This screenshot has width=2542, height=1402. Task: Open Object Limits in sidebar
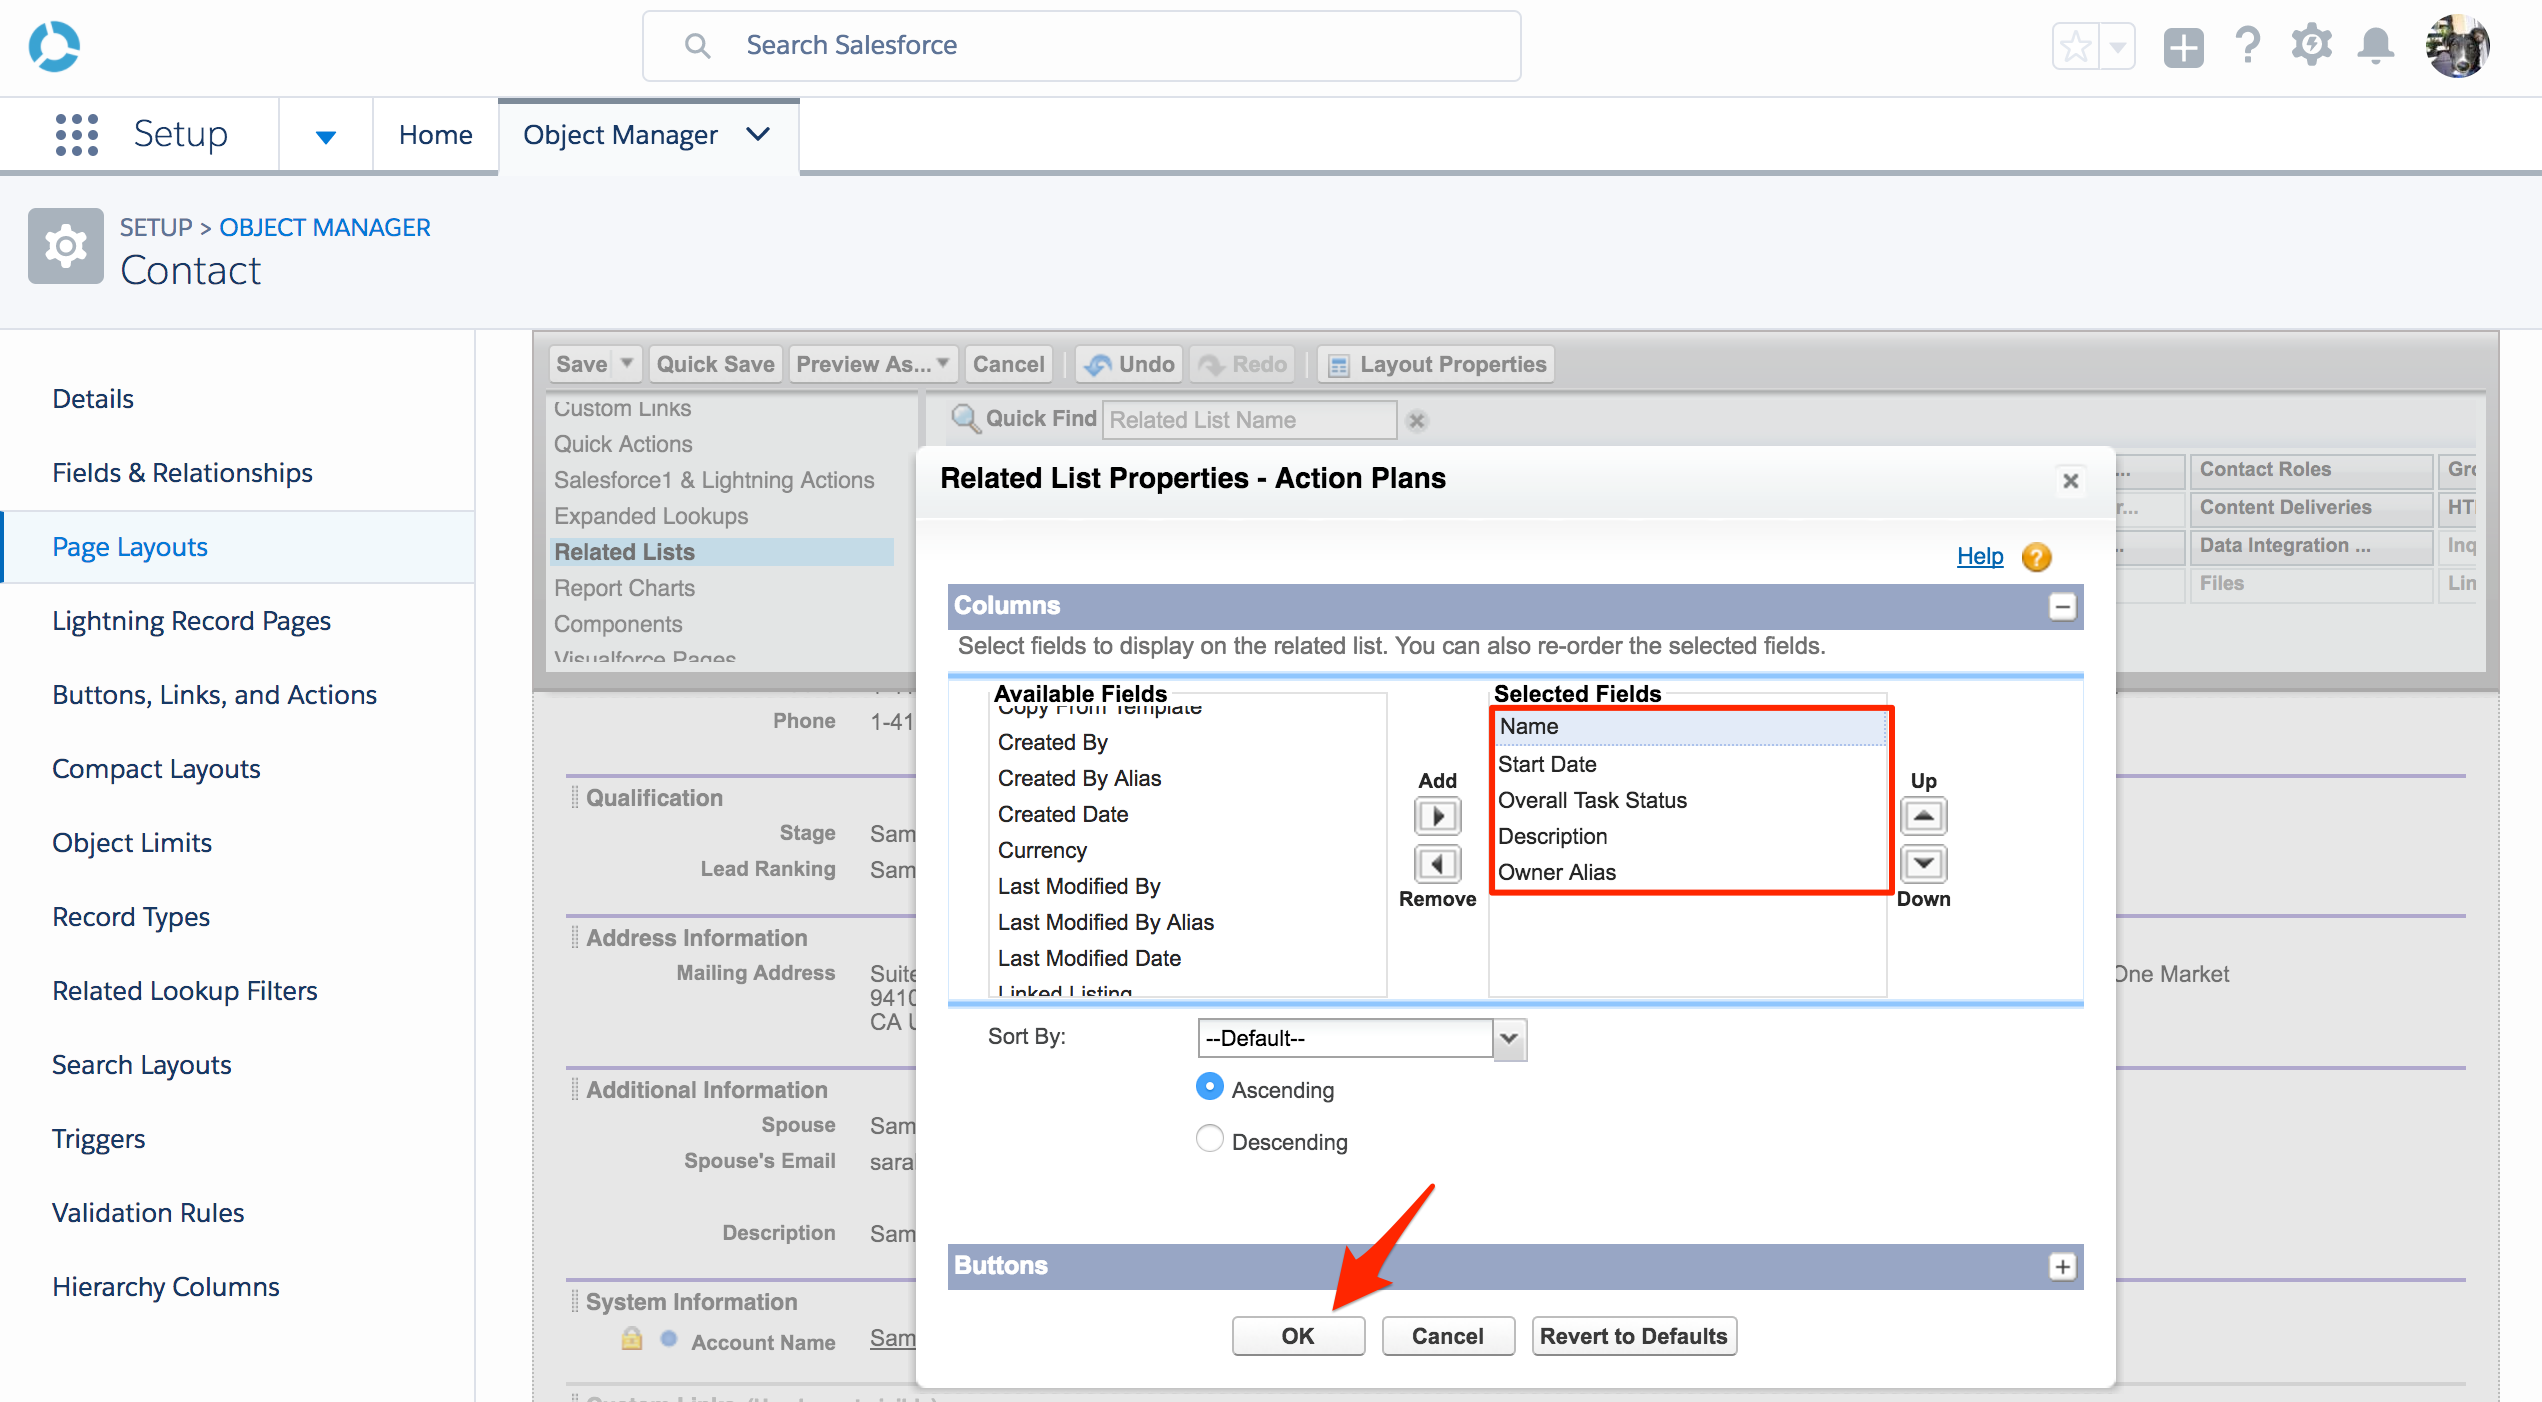132,843
